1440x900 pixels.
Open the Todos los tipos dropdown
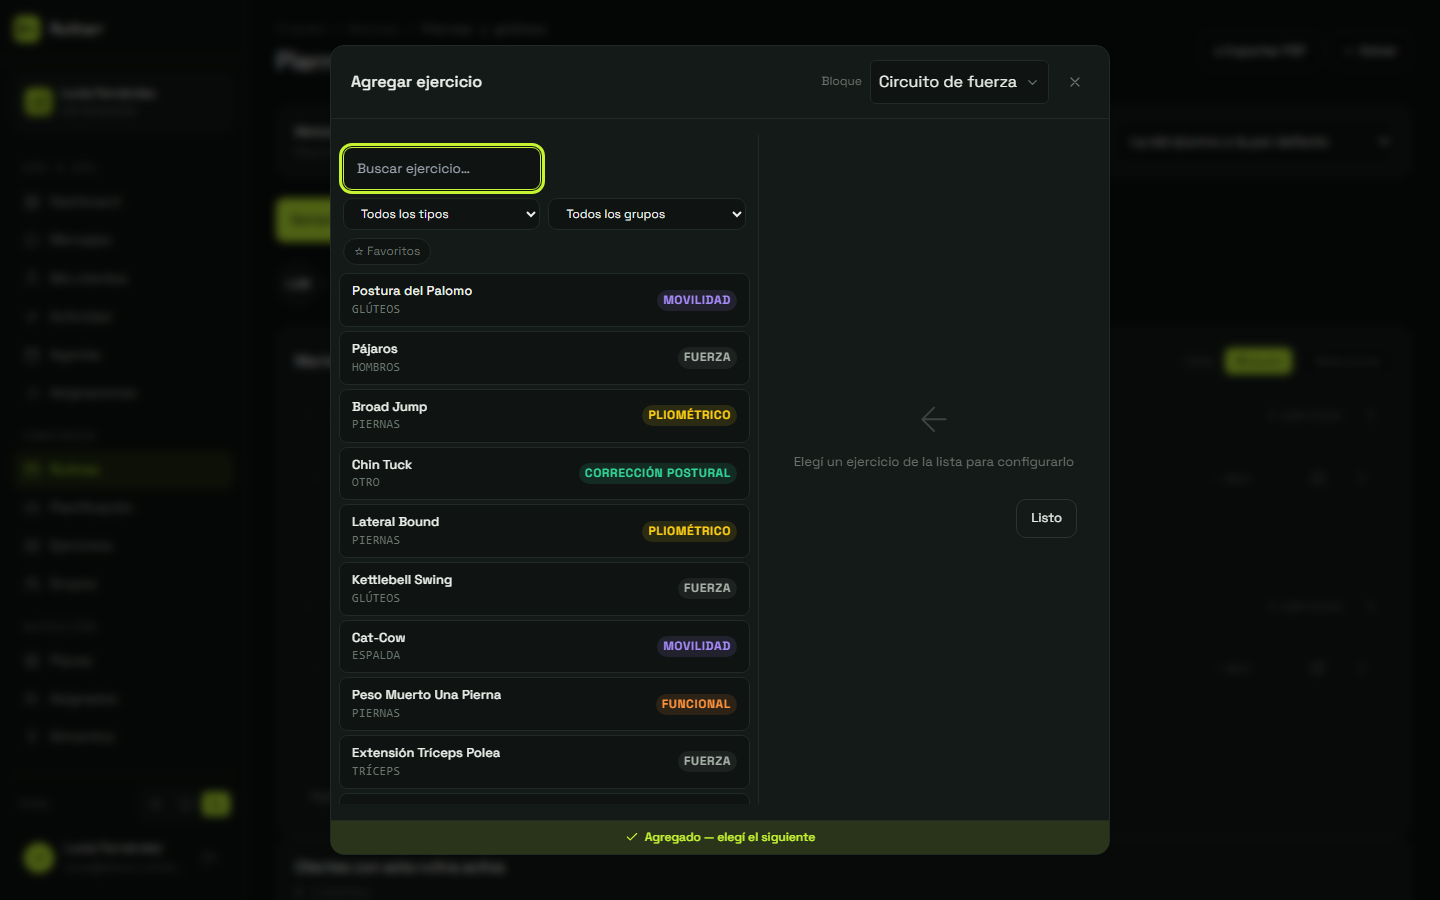(x=441, y=214)
